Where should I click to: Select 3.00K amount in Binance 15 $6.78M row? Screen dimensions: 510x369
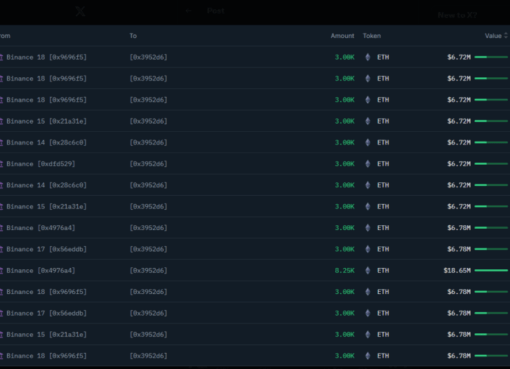345,334
